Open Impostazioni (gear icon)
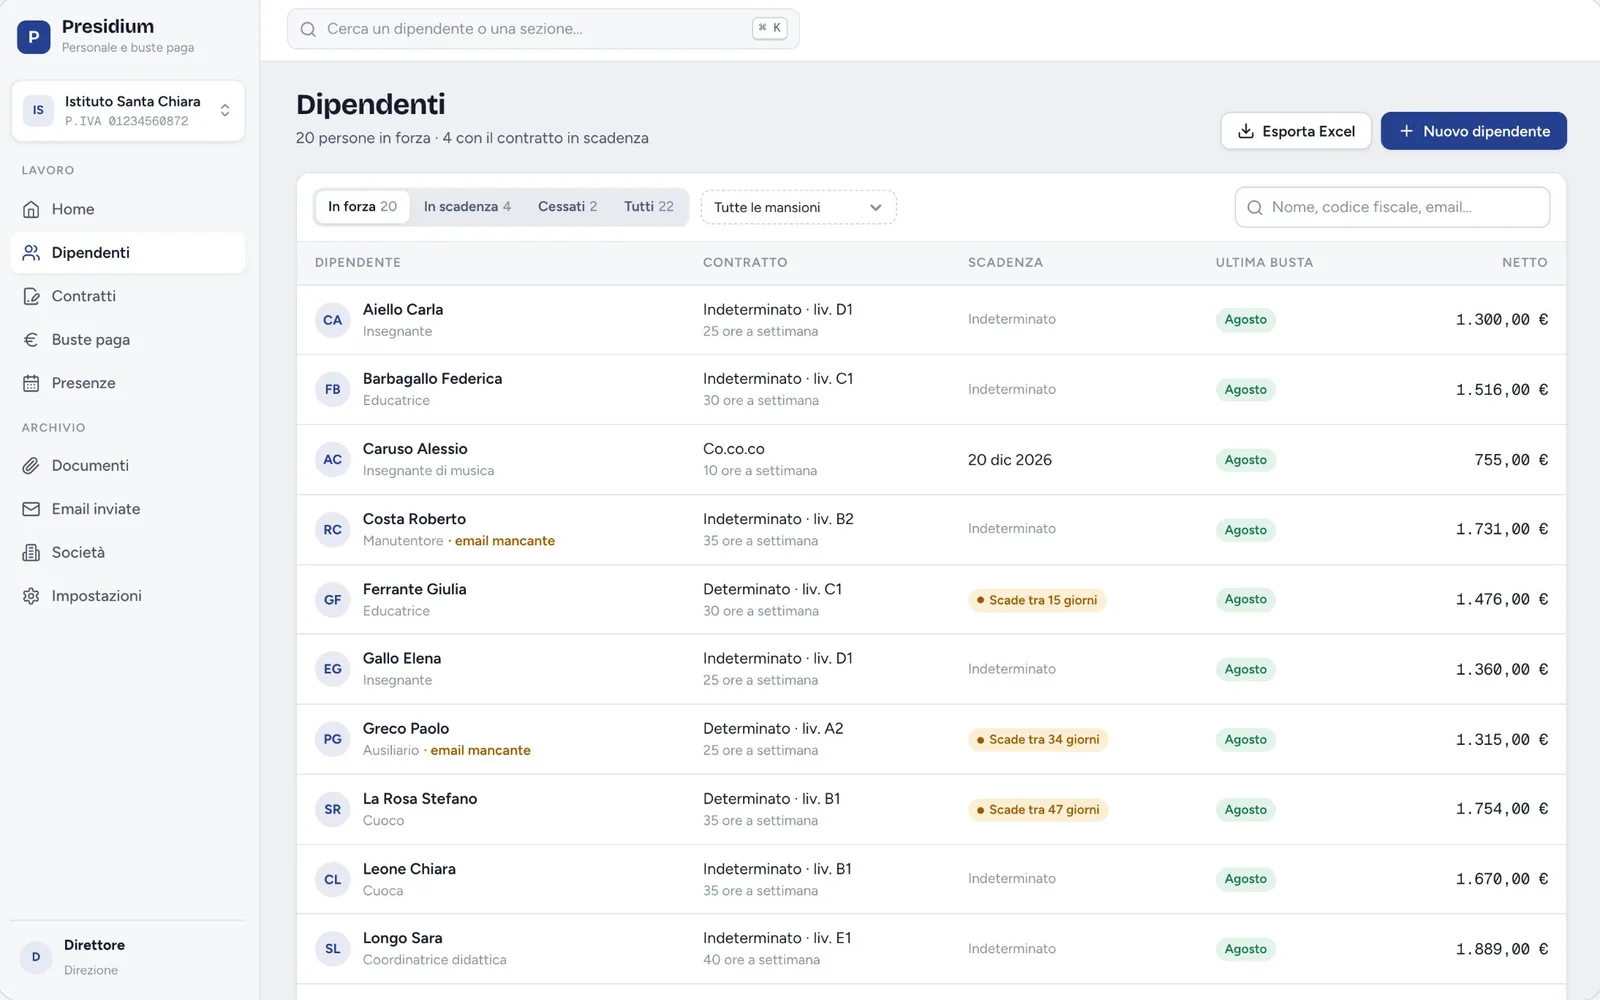The height and width of the screenshot is (1000, 1600). [128, 596]
